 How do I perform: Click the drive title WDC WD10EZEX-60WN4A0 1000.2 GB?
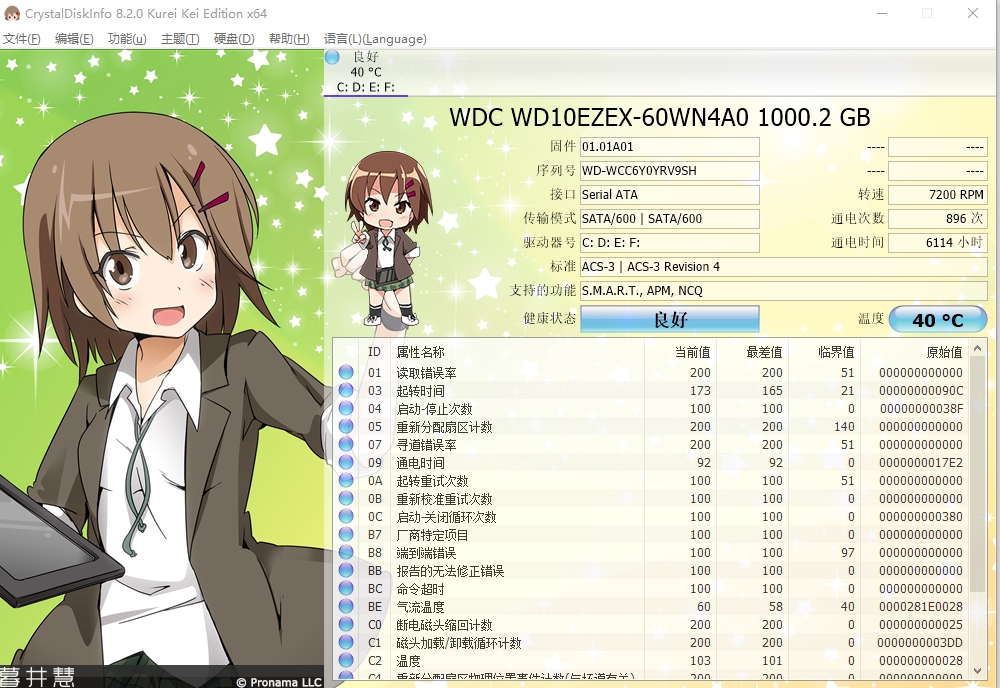660,117
